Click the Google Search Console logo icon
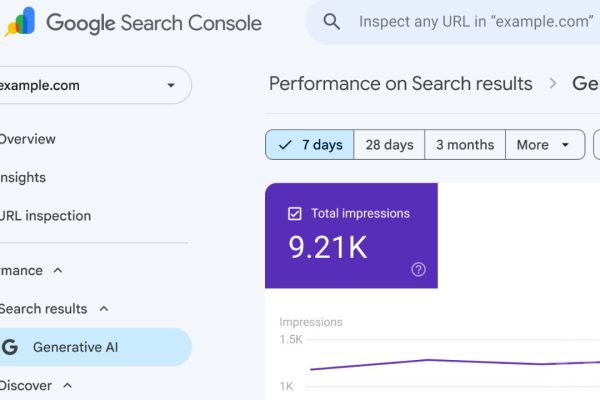Viewport: 600px width, 400px height. (x=20, y=21)
